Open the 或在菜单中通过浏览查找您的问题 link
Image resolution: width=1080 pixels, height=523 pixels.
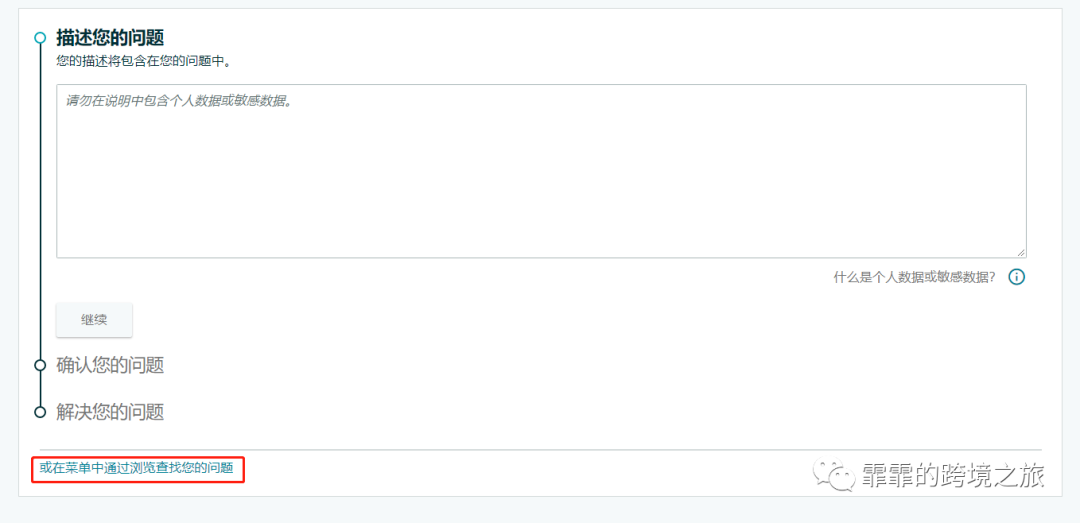[136, 469]
